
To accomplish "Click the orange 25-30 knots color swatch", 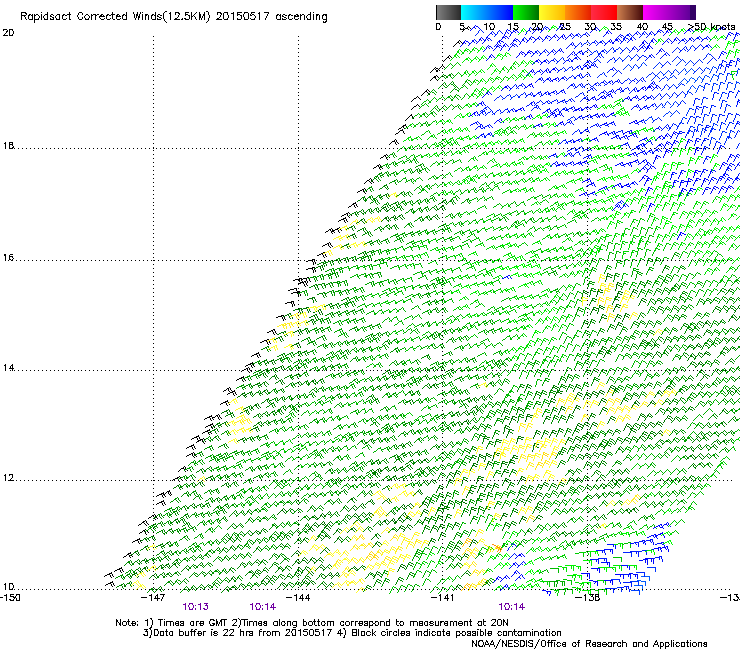I will pyautogui.click(x=578, y=12).
